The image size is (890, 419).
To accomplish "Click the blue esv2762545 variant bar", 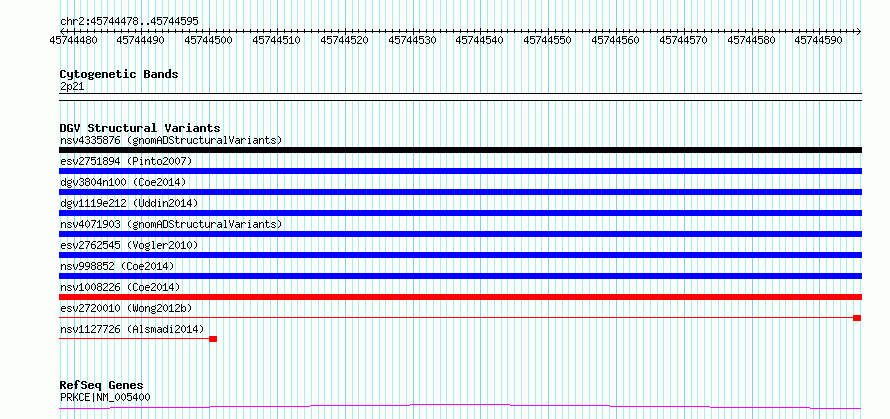I will click(460, 255).
